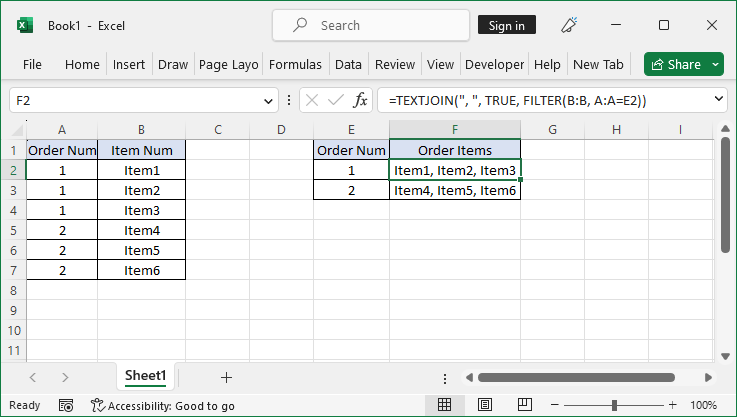Select the Sheet1 worksheet tab
Screen dimensions: 737x417
(145, 376)
